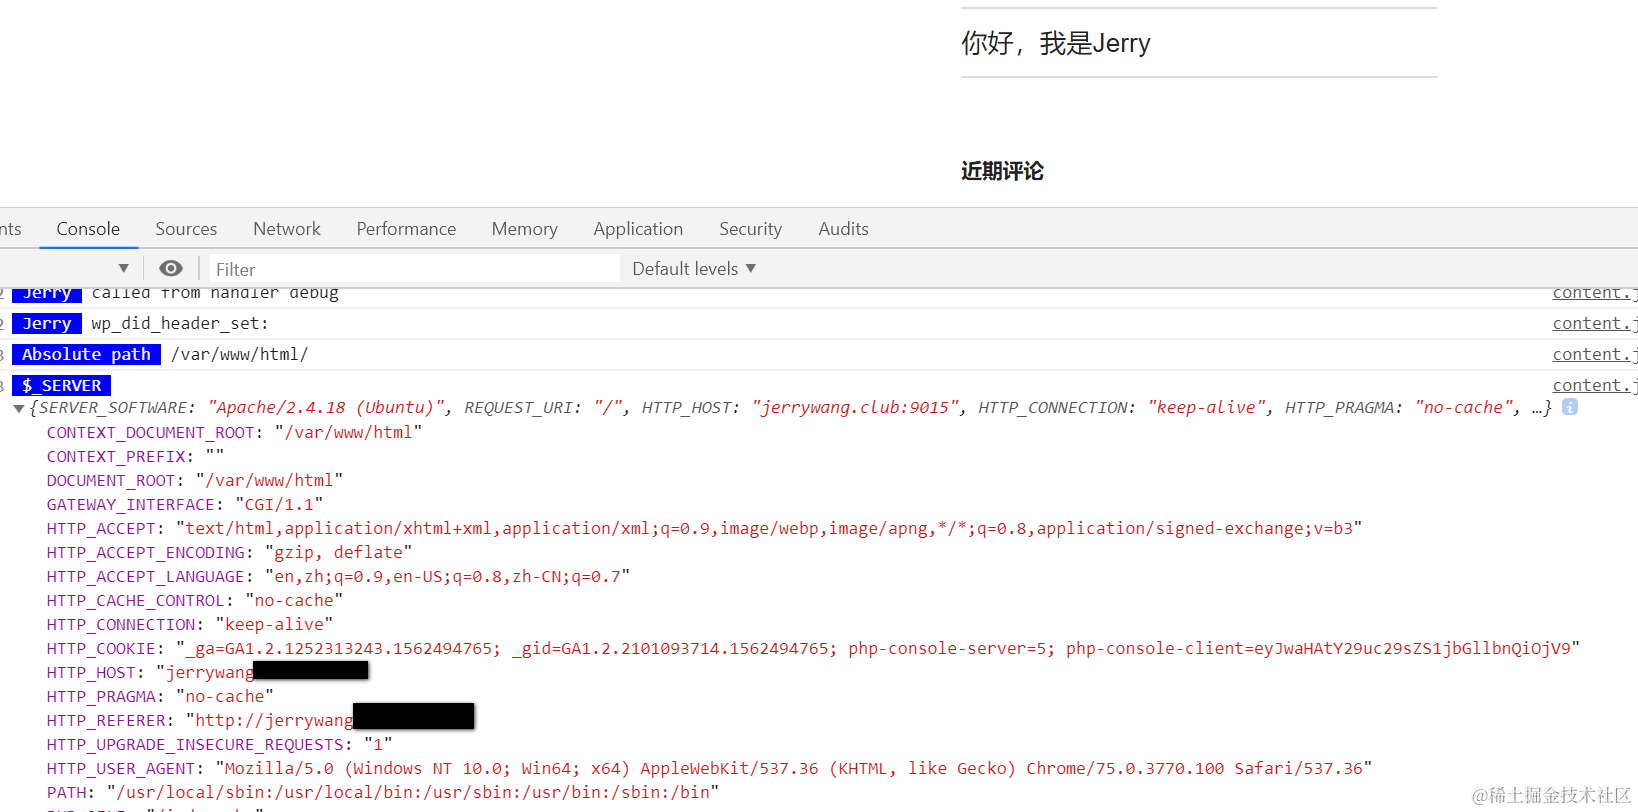Open the Memory tab
This screenshot has width=1638, height=812.
(x=524, y=229)
